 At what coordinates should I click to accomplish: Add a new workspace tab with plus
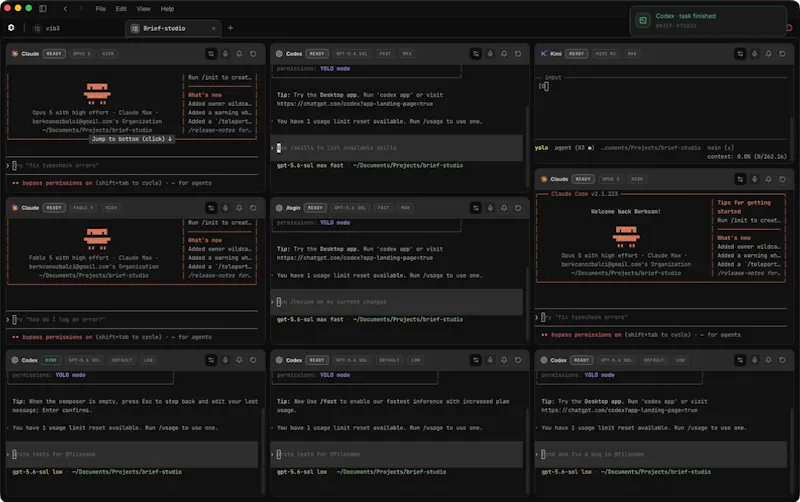pyautogui.click(x=231, y=28)
